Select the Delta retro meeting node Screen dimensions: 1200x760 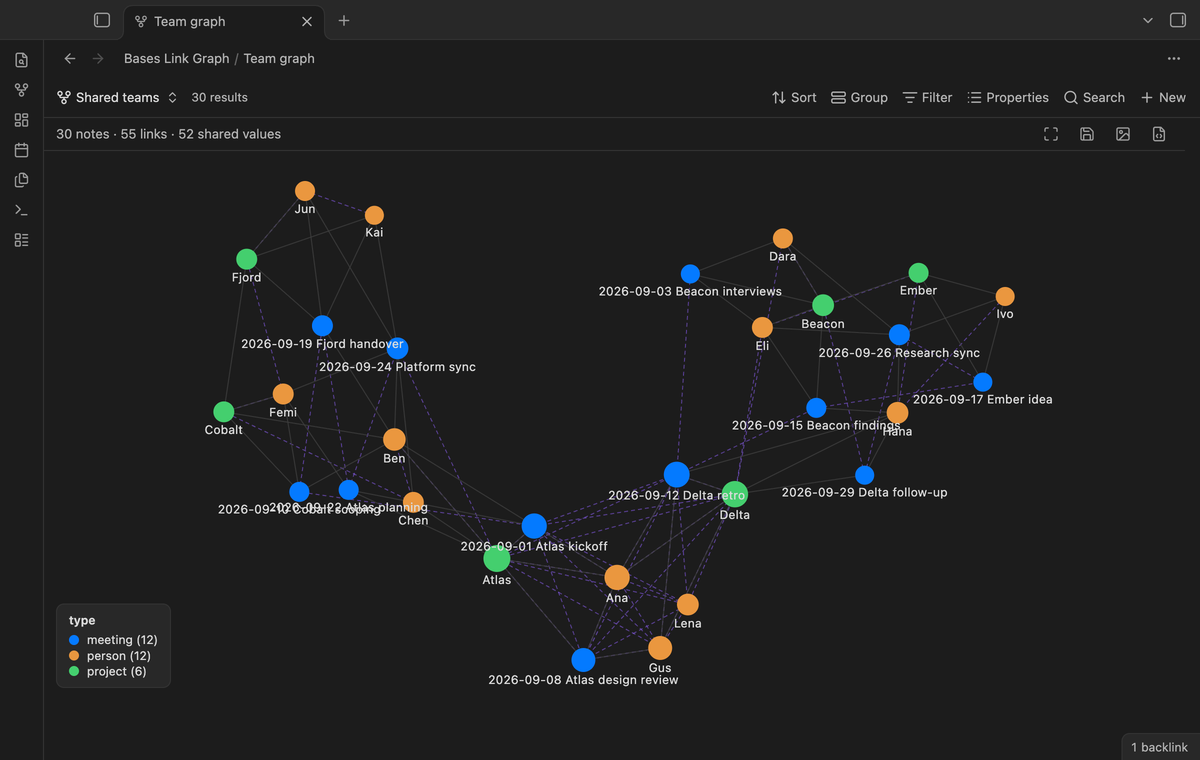click(677, 475)
